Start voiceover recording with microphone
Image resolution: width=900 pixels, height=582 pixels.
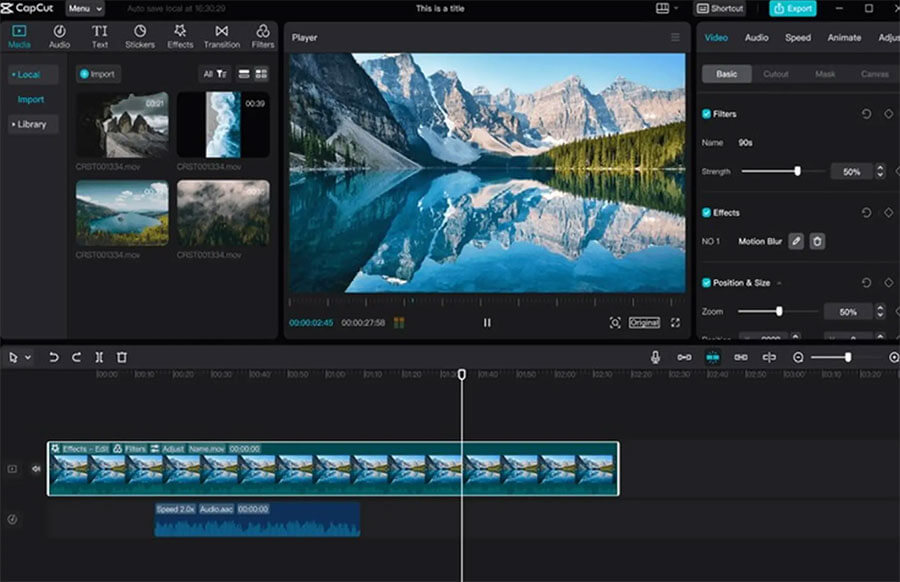tap(655, 357)
